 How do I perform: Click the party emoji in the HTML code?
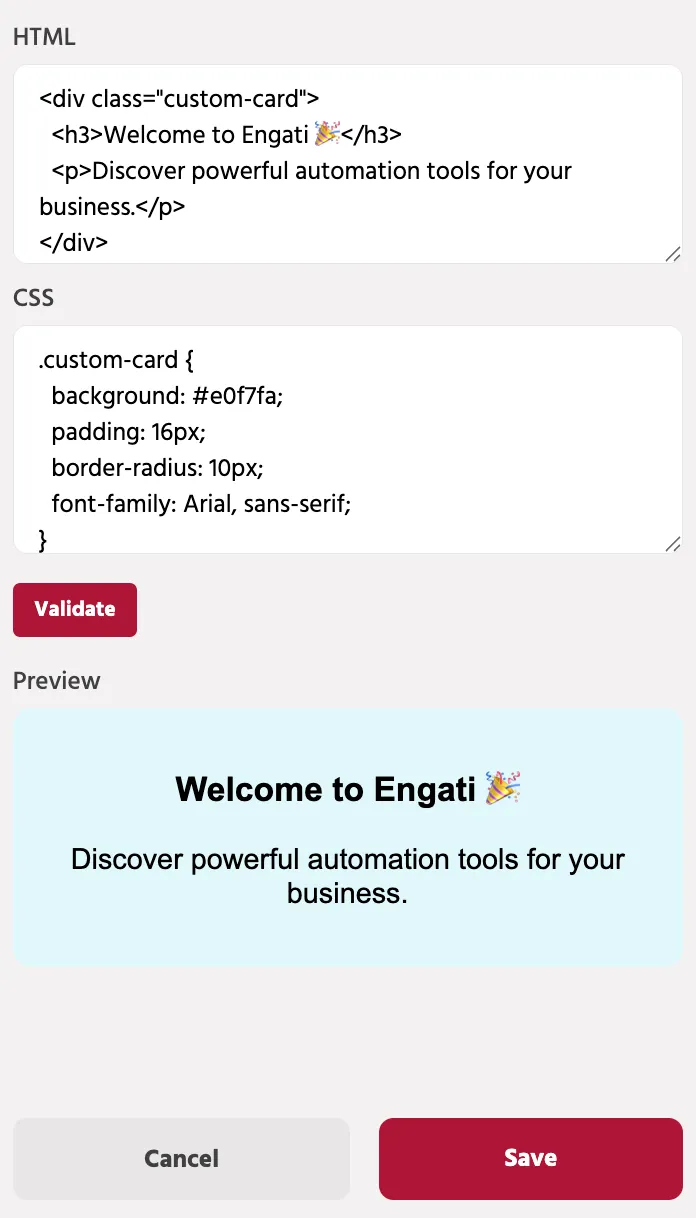(x=327, y=134)
